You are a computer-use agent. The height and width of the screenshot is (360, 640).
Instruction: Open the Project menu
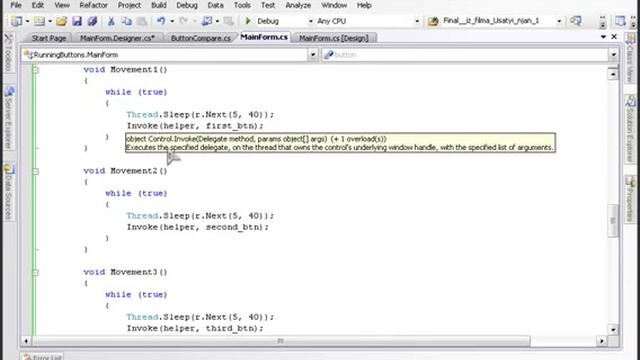point(129,5)
